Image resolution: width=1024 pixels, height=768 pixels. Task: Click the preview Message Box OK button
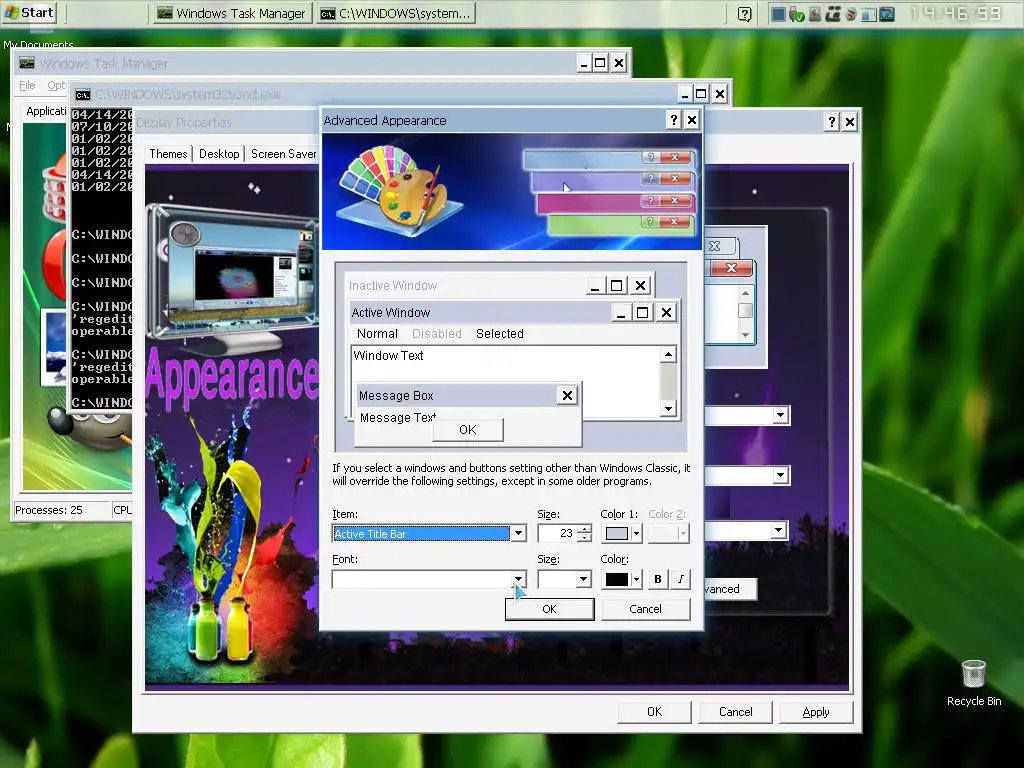pyautogui.click(x=468, y=429)
